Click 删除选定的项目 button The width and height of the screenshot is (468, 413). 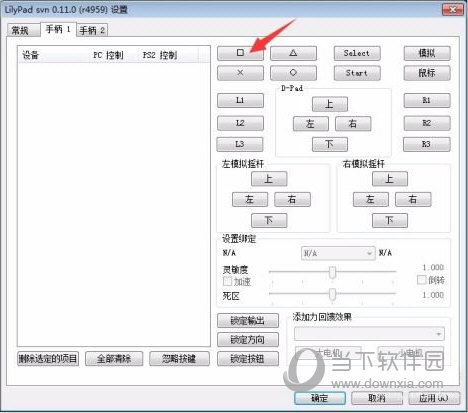click(48, 359)
